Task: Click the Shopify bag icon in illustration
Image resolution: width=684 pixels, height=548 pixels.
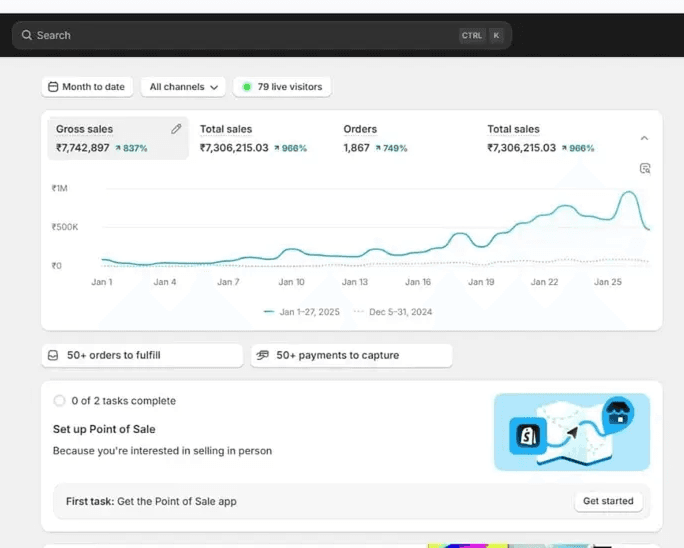Action: [528, 436]
